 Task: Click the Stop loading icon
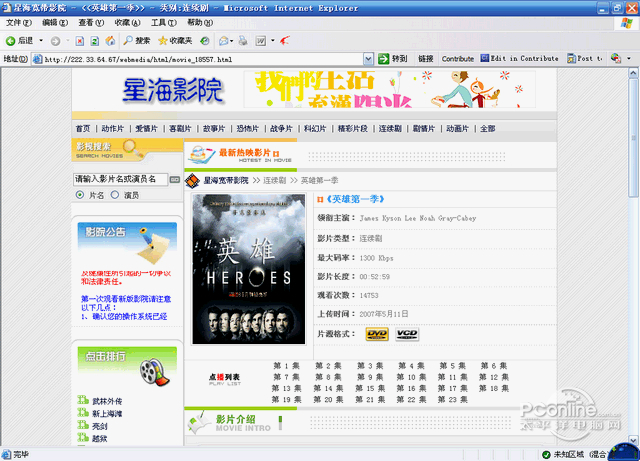(80, 41)
